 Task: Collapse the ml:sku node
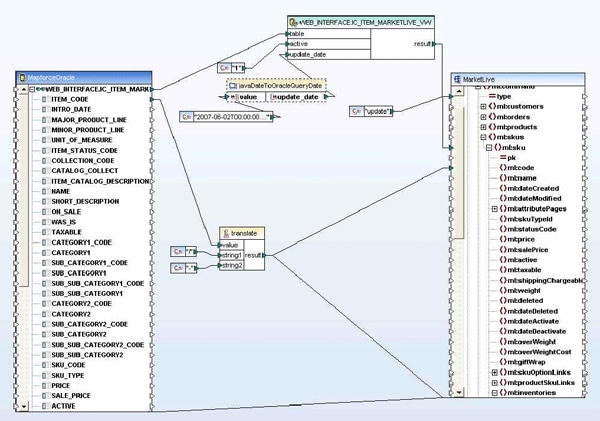489,147
